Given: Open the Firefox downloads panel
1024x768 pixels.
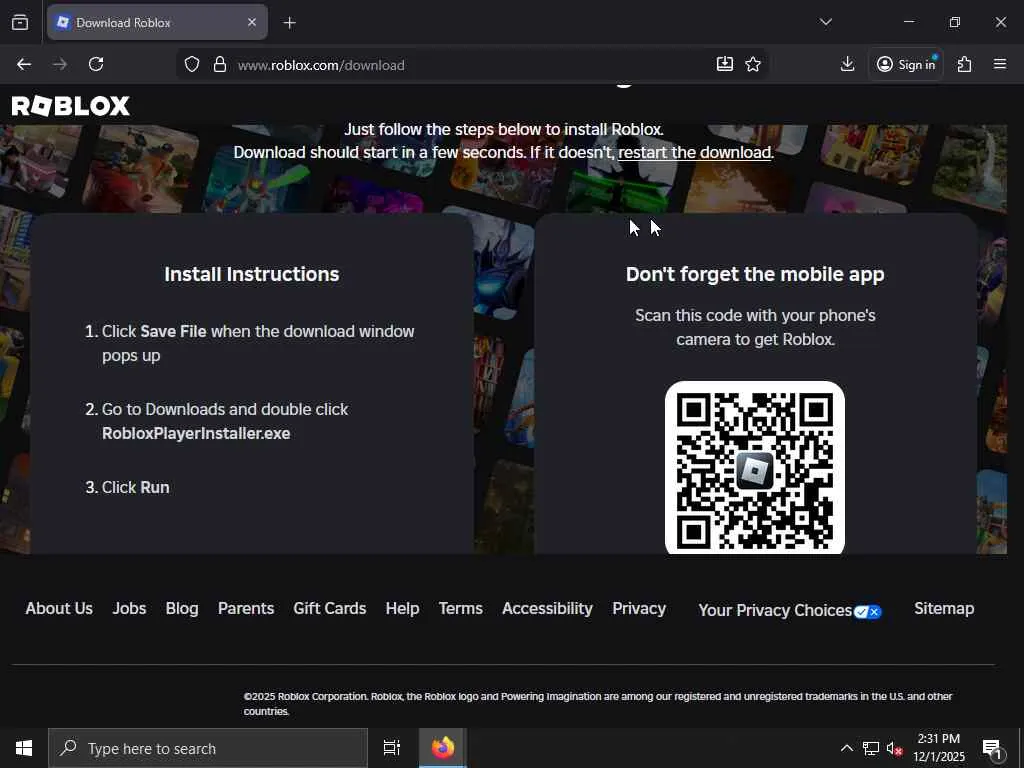Looking at the screenshot, I should click(847, 64).
